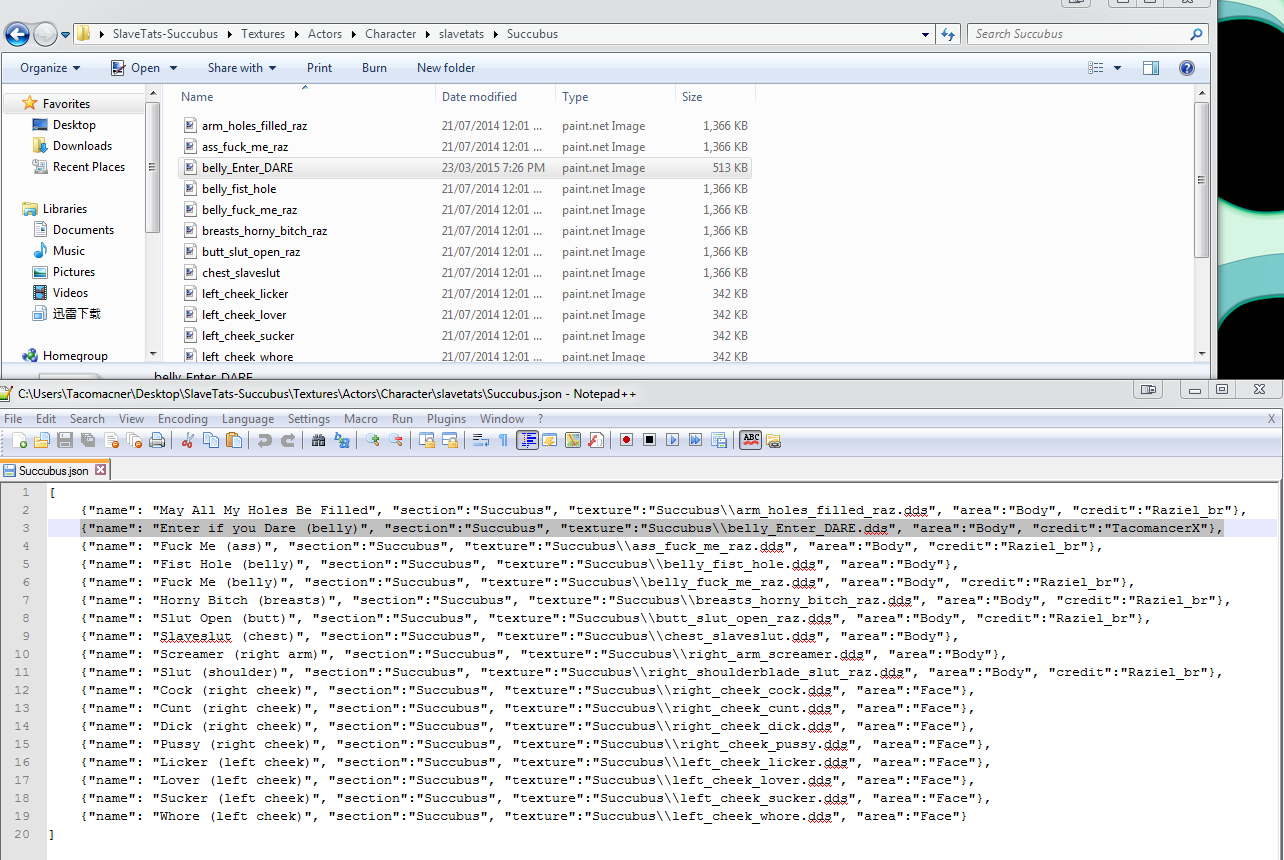Toggle ABC spell check button
Image resolution: width=1284 pixels, height=860 pixels.
[x=750, y=440]
